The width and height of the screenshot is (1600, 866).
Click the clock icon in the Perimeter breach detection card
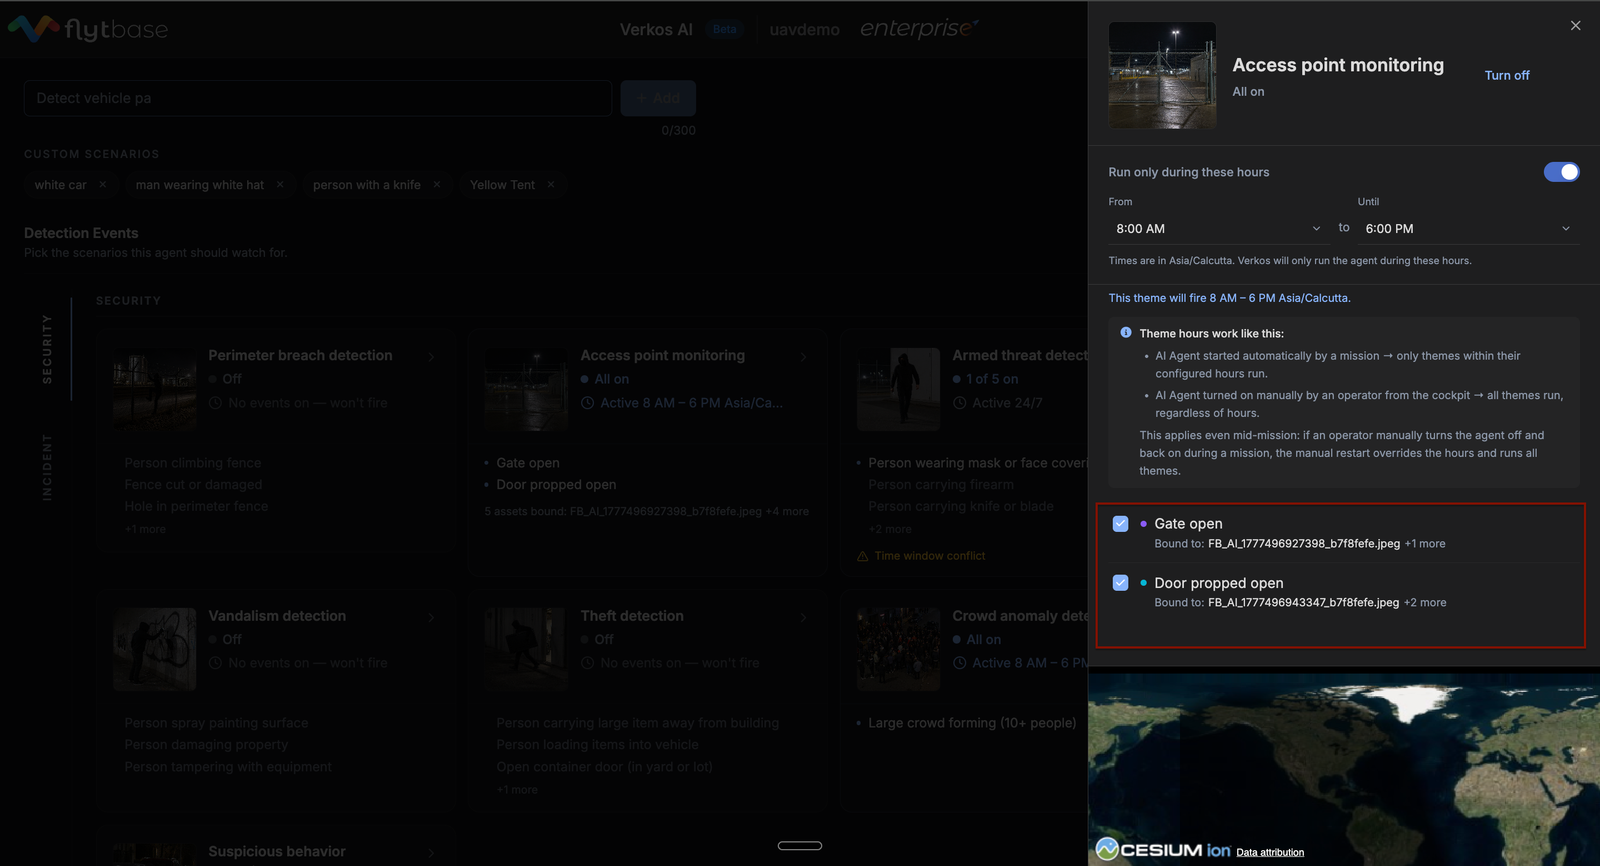[x=216, y=403]
